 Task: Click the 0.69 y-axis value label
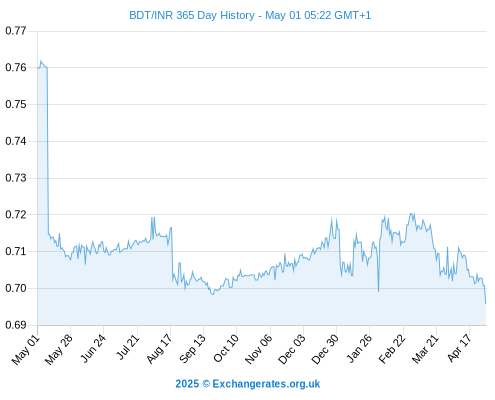click(x=16, y=325)
